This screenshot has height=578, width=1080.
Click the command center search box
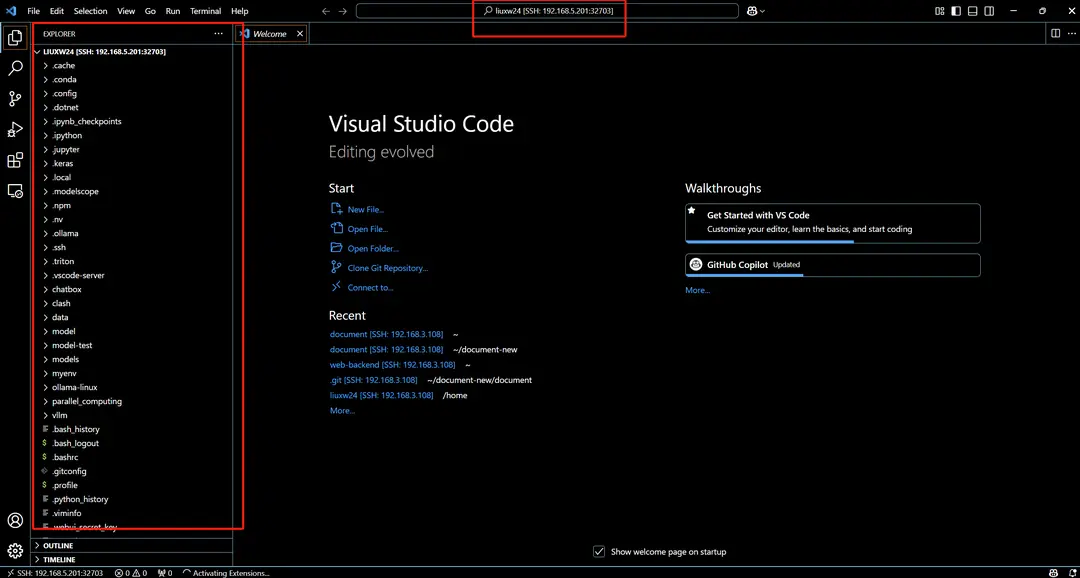547,11
